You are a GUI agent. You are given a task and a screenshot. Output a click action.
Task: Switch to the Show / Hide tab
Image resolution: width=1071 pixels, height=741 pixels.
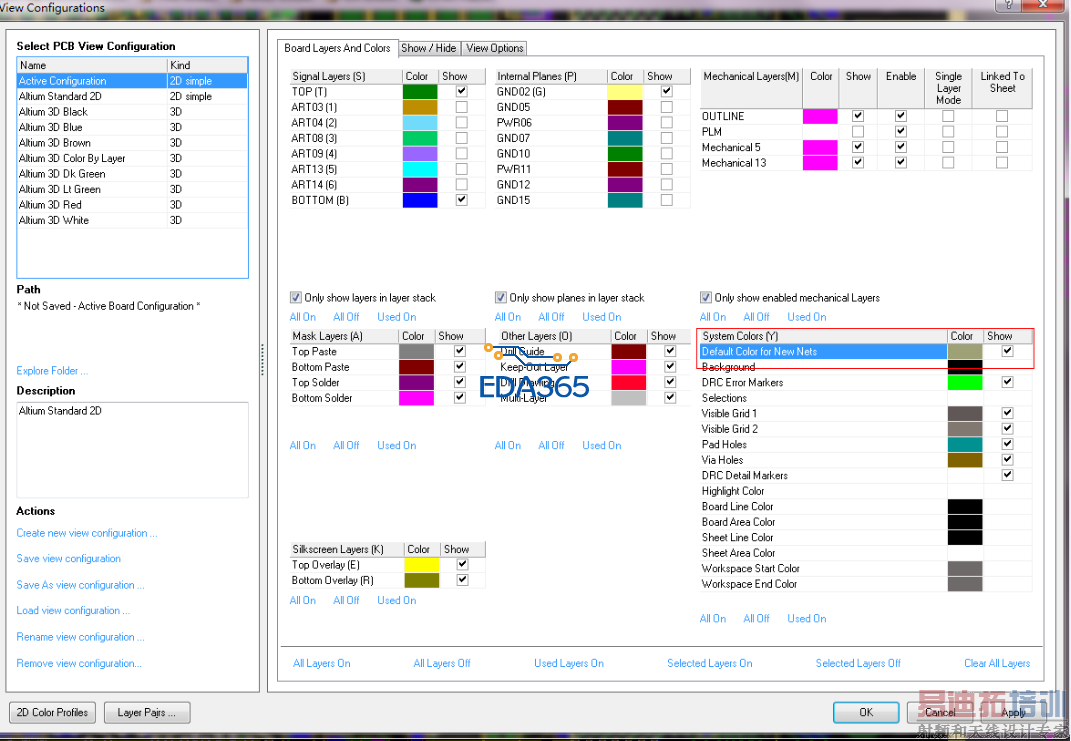pos(428,48)
